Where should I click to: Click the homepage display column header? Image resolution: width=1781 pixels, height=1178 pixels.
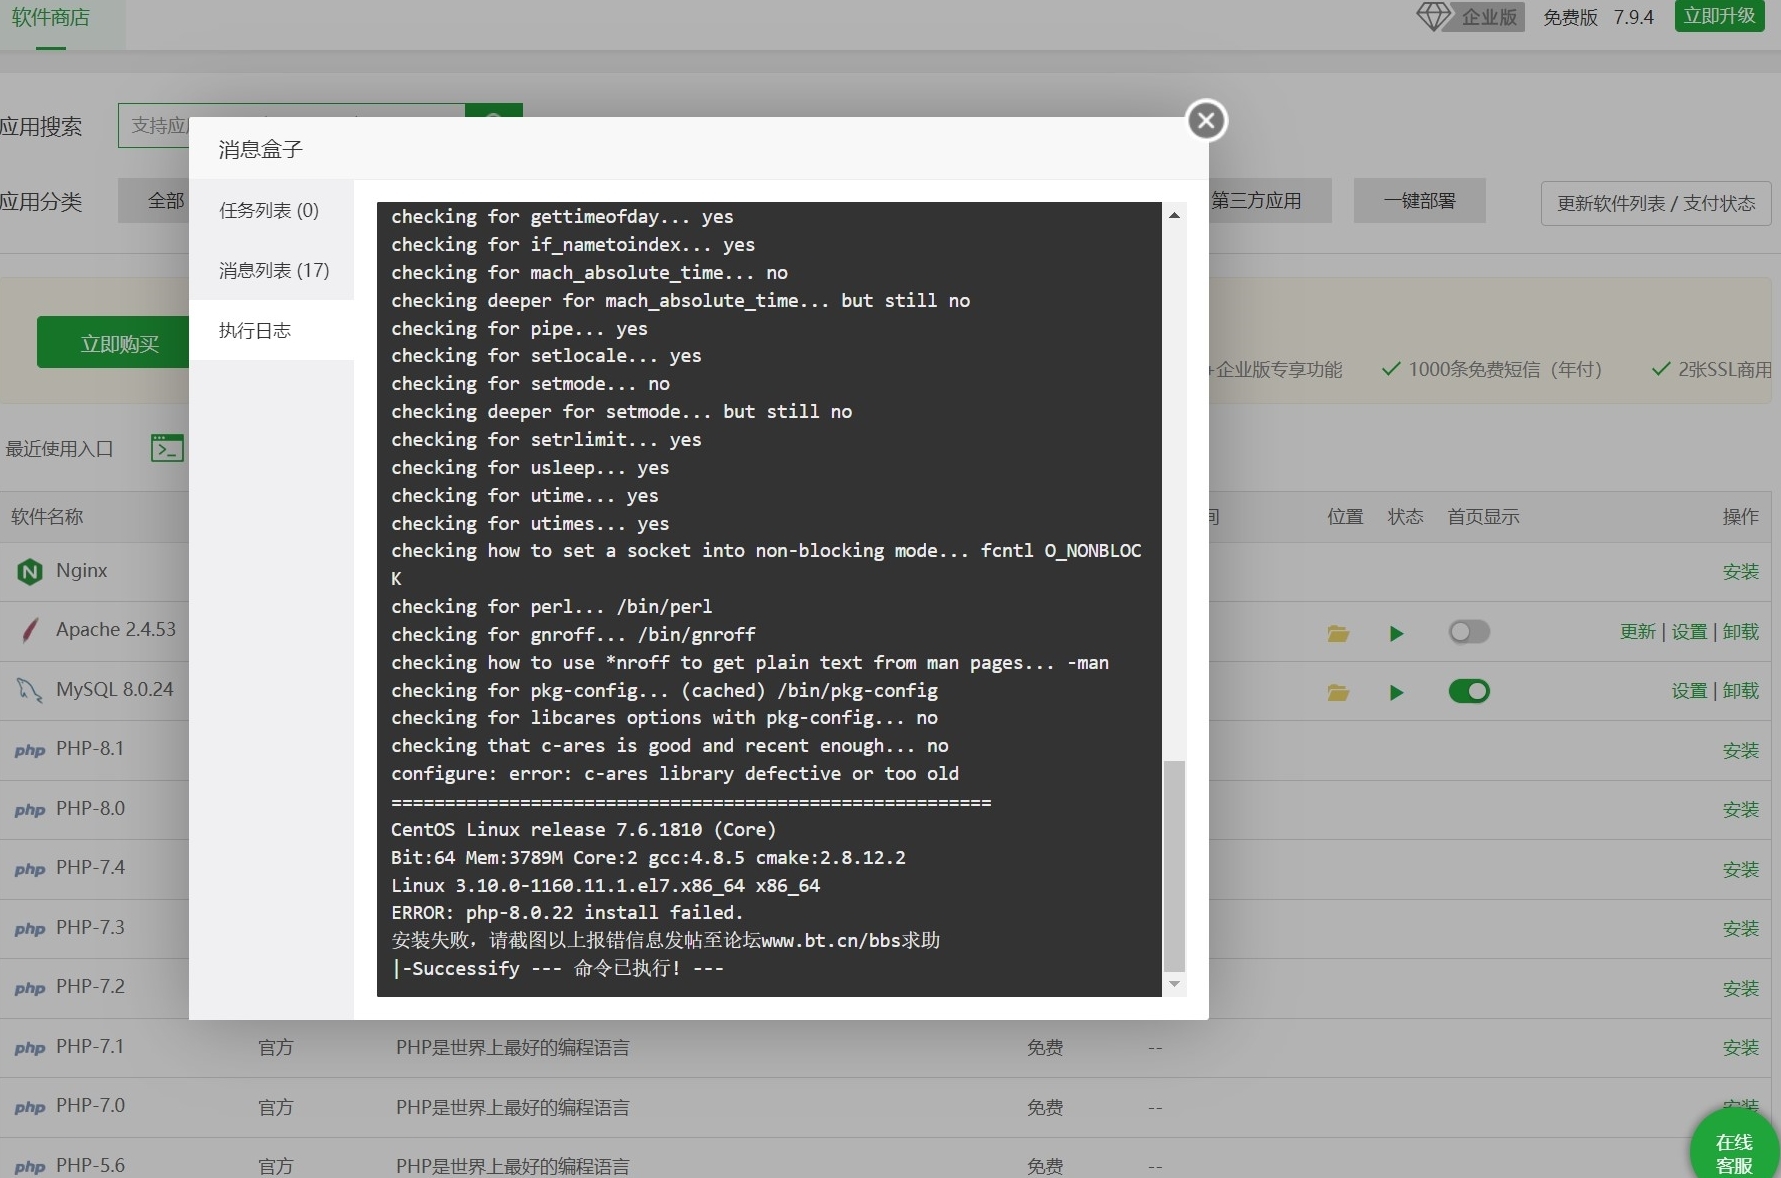coord(1483,517)
